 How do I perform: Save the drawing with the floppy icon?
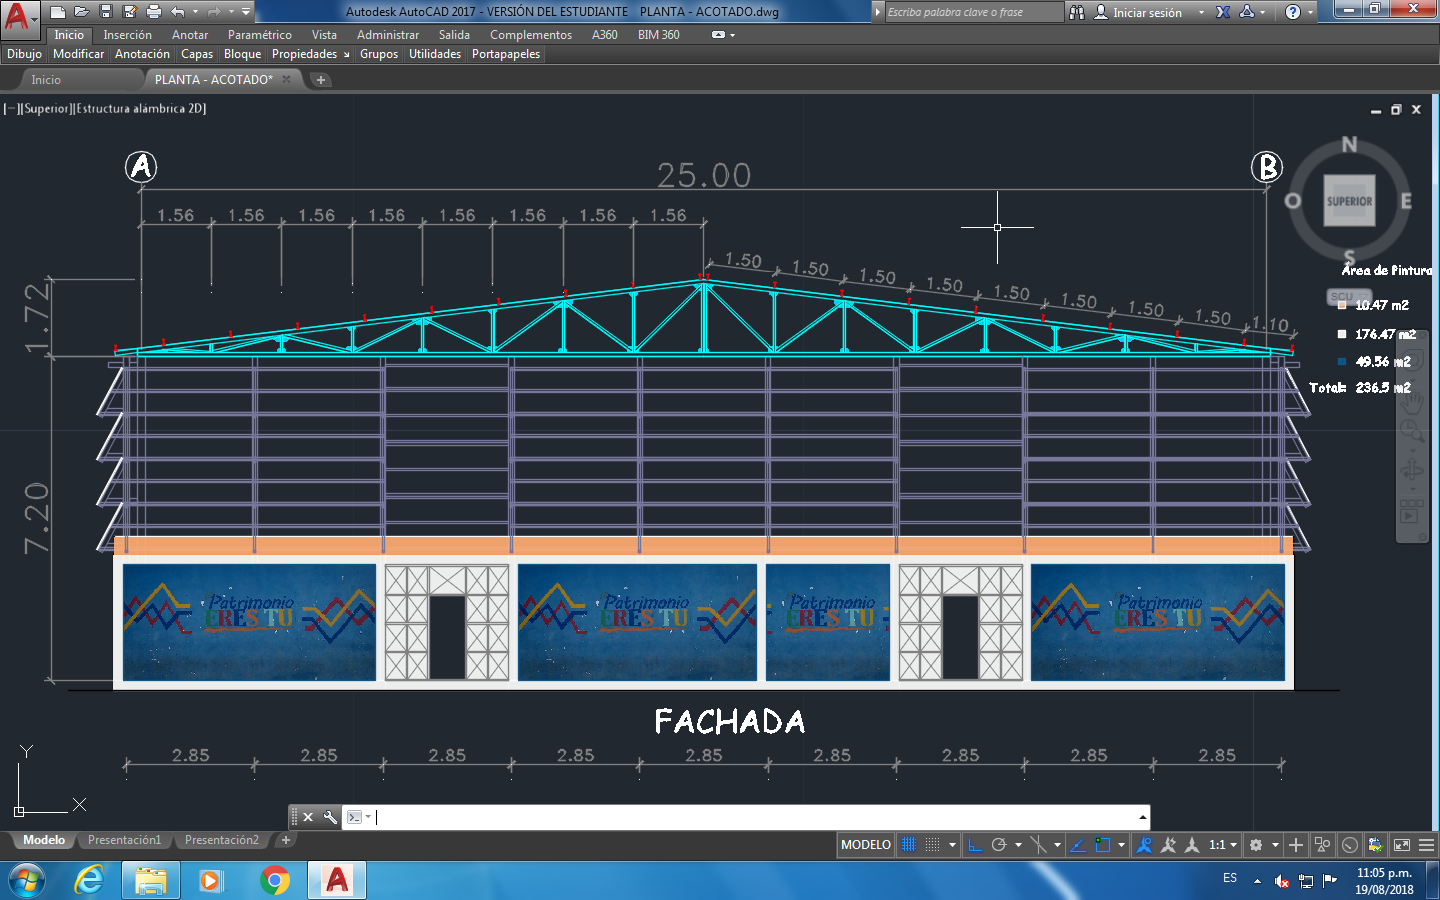click(106, 12)
